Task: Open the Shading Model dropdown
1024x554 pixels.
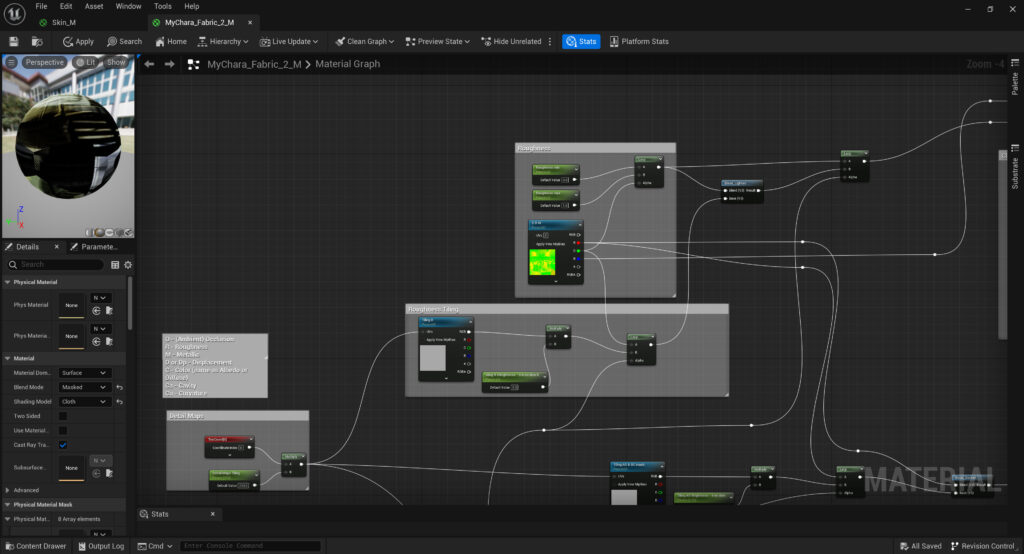Action: click(85, 401)
